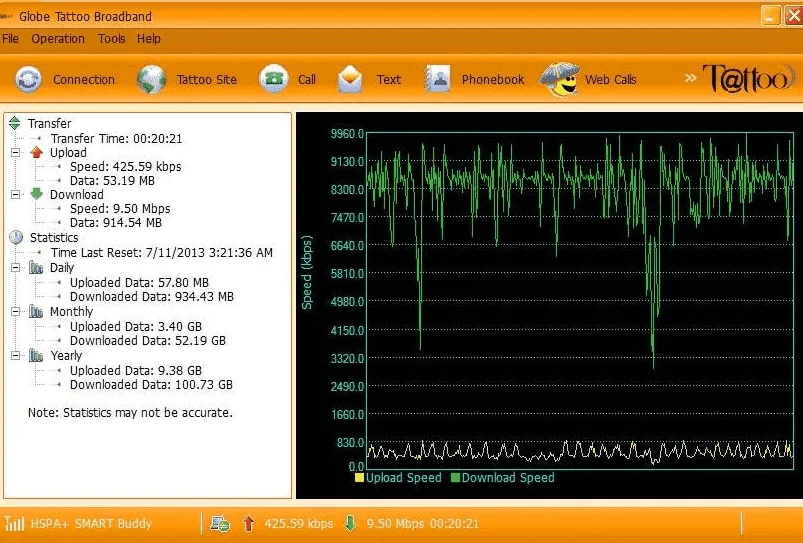The width and height of the screenshot is (803, 543).
Task: Click the Tattoo Site globe icon
Action: point(152,79)
